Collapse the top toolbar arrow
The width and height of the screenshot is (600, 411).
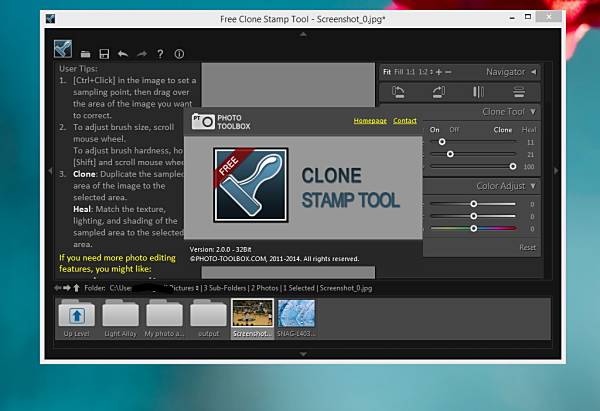[303, 34]
